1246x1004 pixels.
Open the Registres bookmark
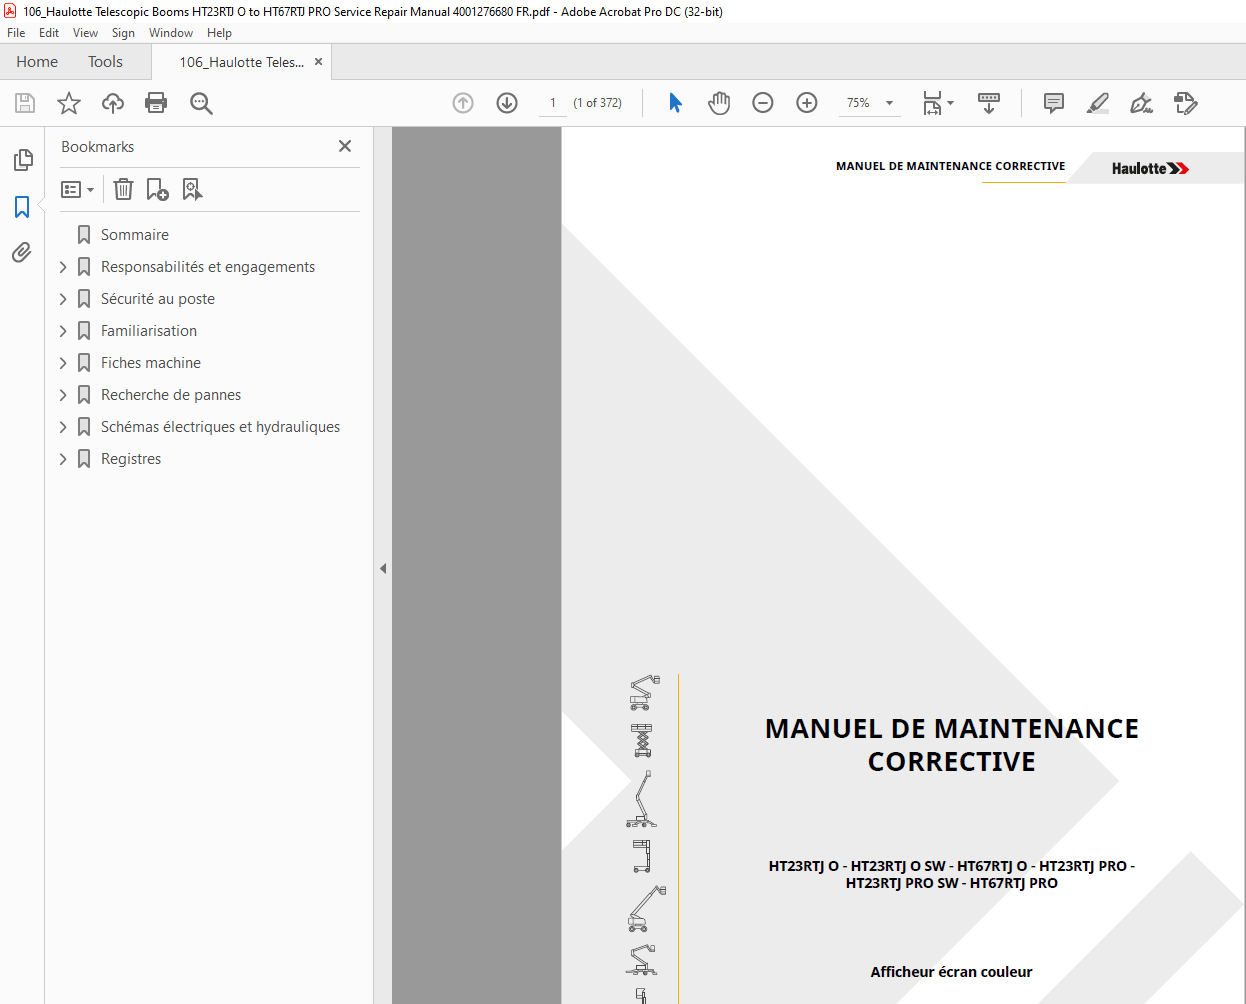131,459
